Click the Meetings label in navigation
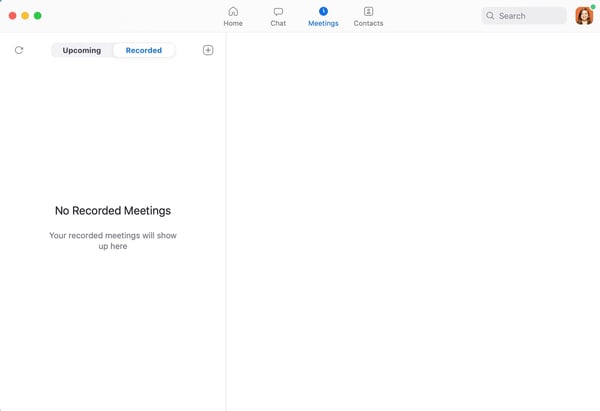The image size is (600, 411). 323,23
